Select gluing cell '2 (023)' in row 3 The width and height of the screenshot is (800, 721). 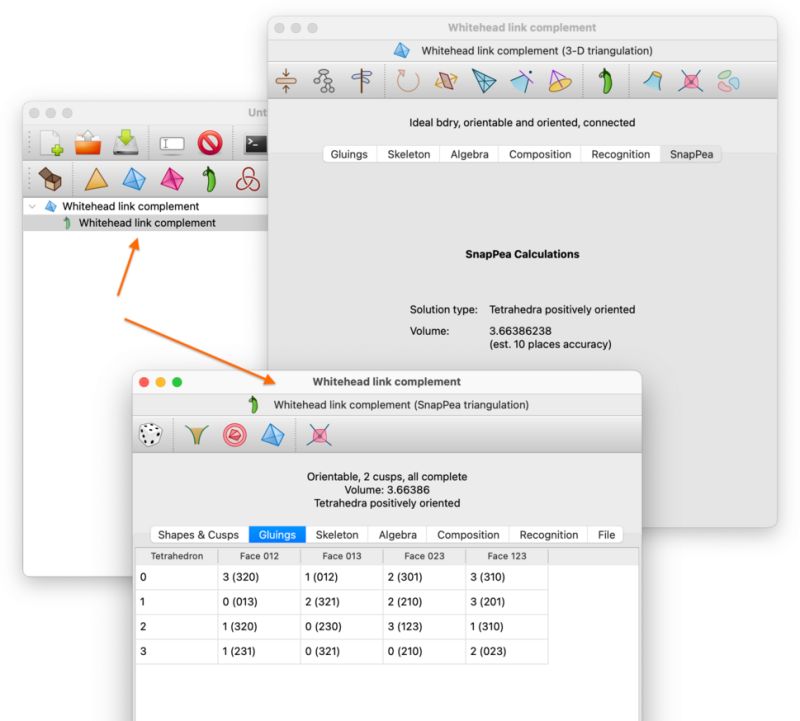tap(507, 652)
